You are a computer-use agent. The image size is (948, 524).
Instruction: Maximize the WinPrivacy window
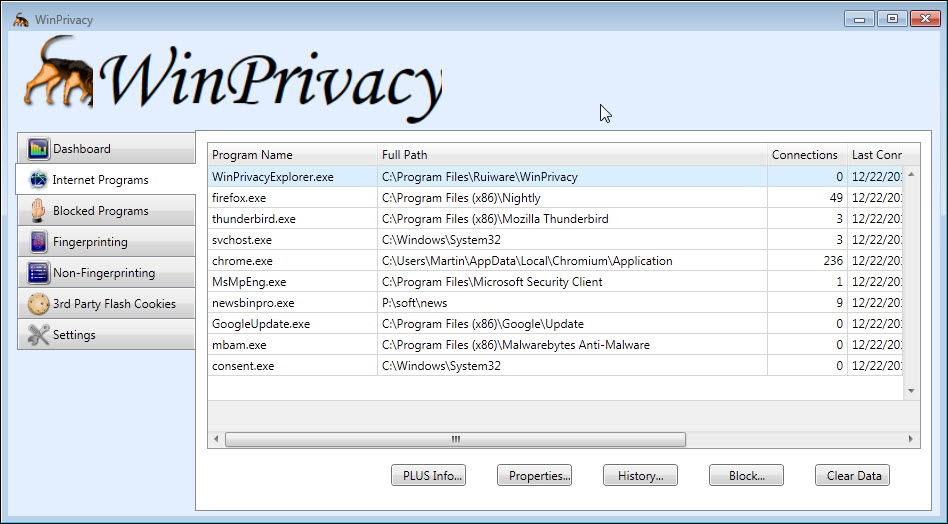(x=892, y=19)
